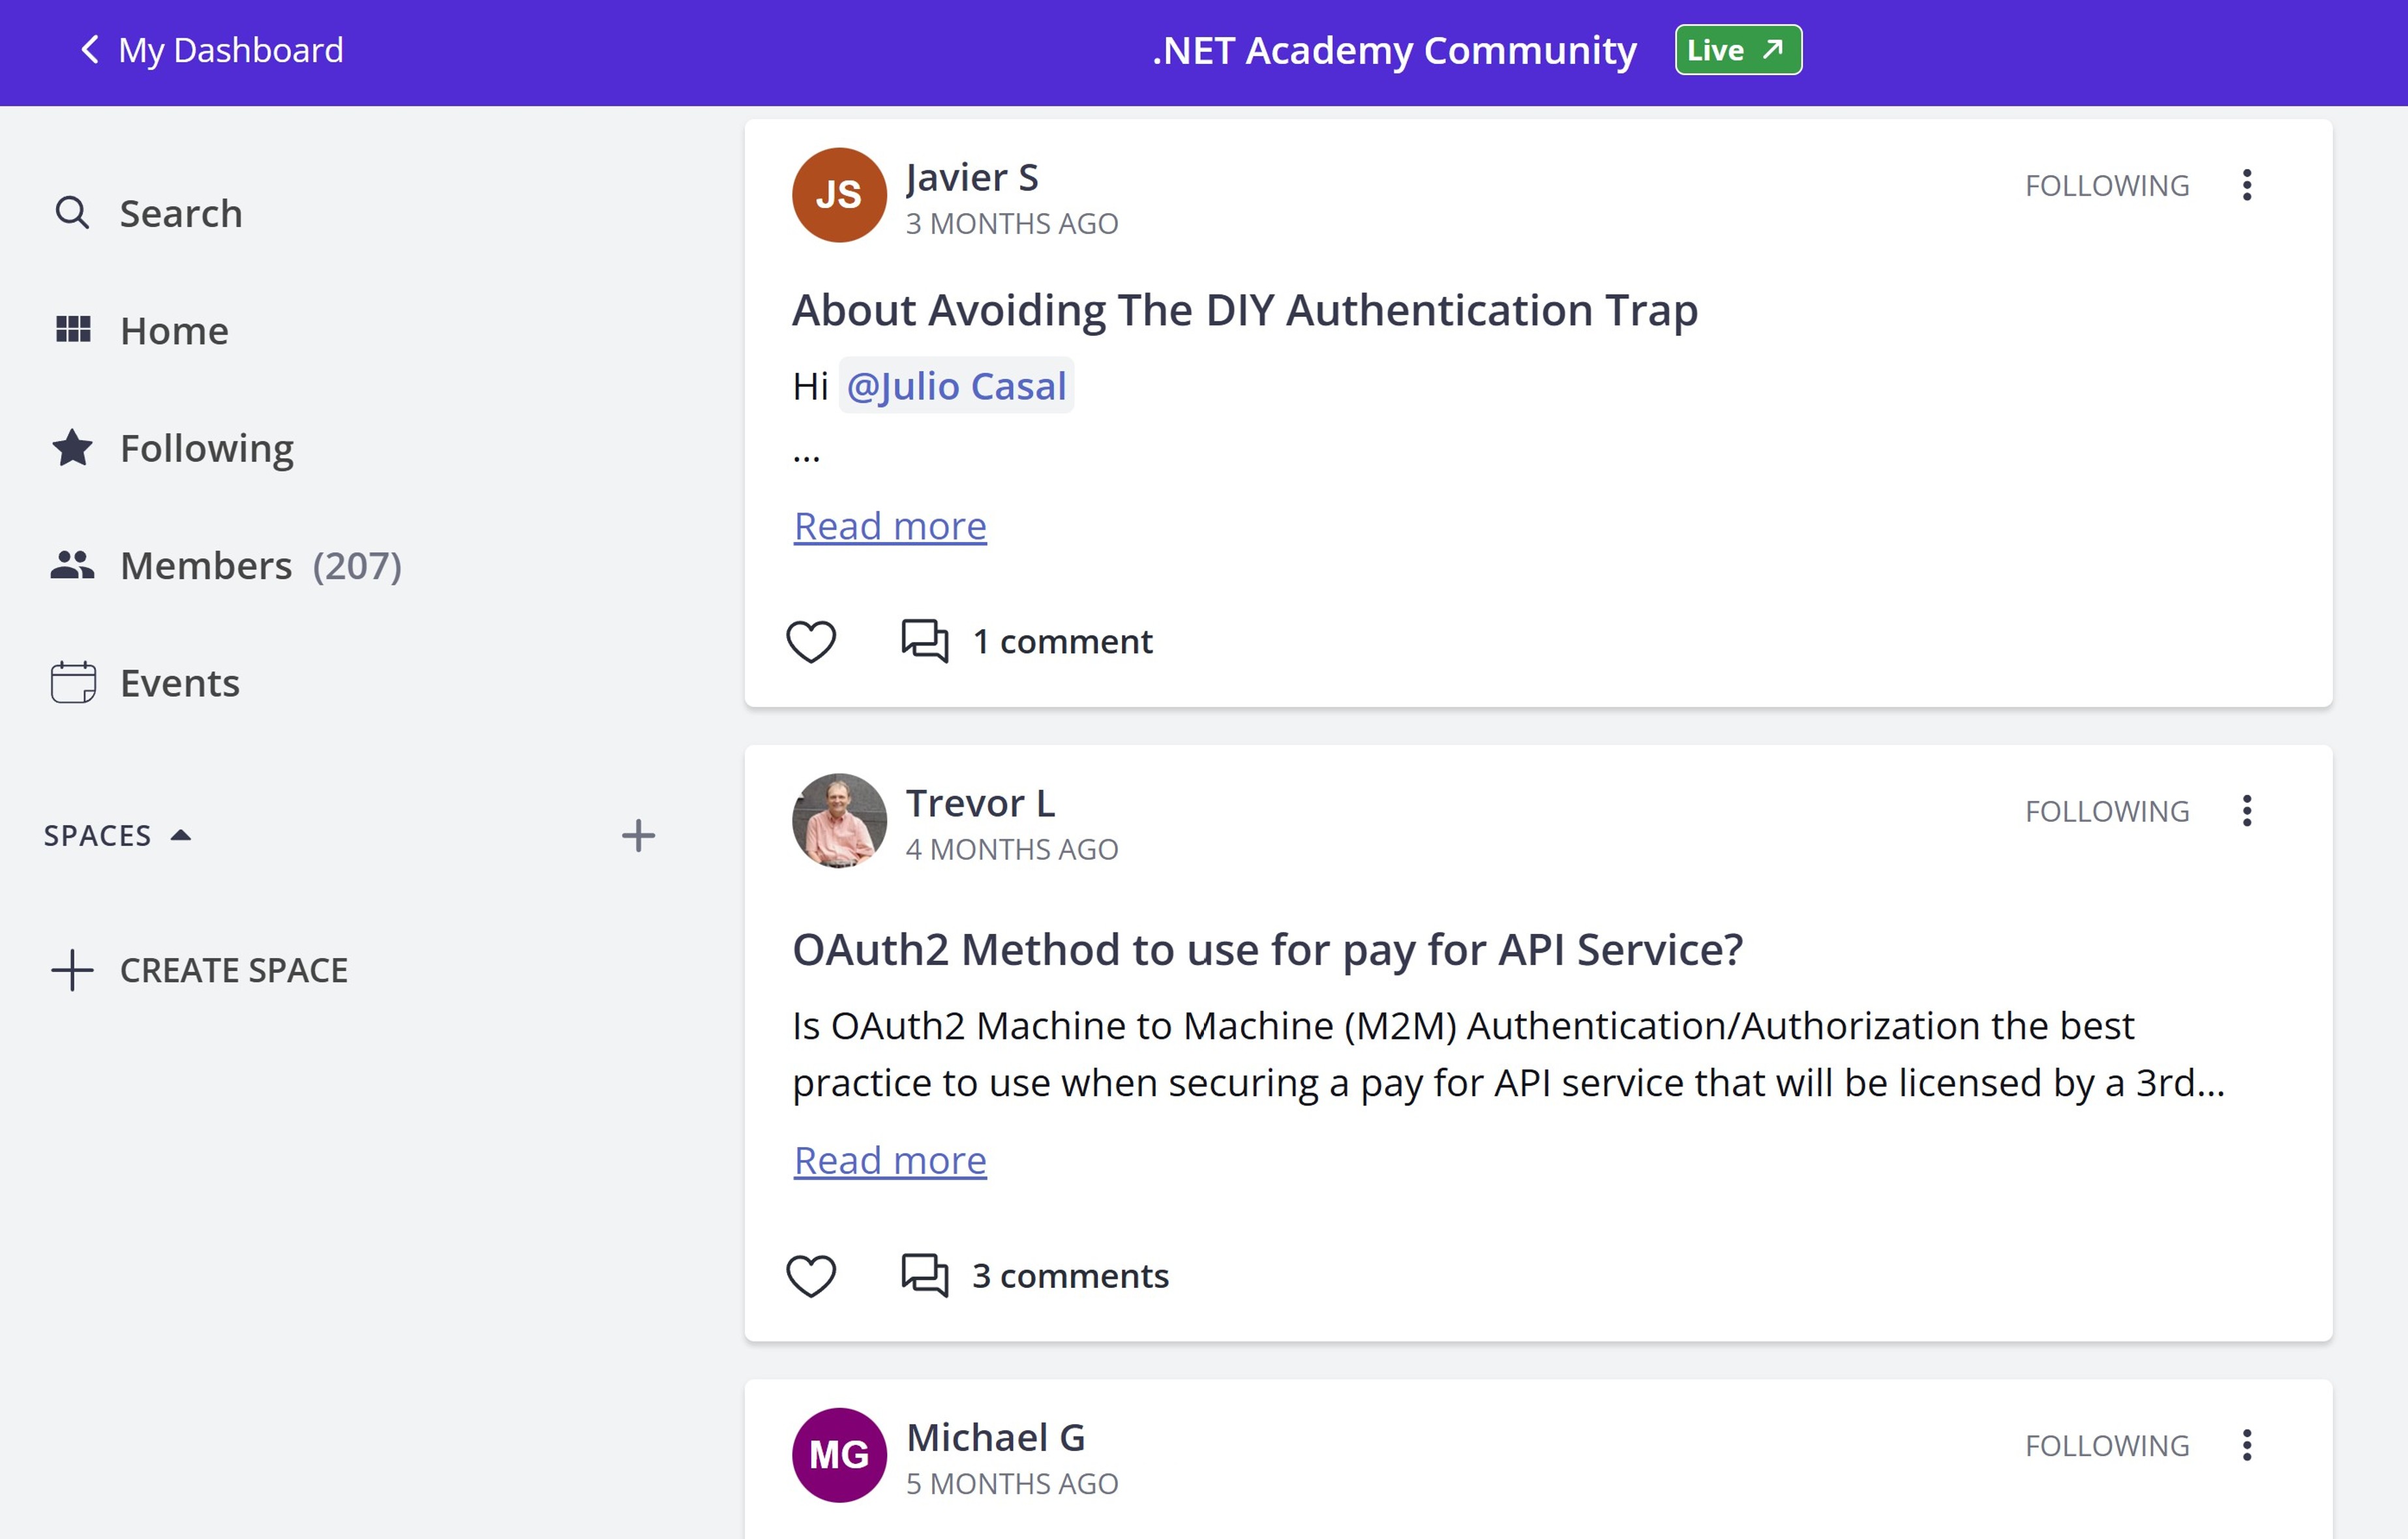Click the Search magnifier icon in sidebar
2408x1539 pixels.
(72, 213)
